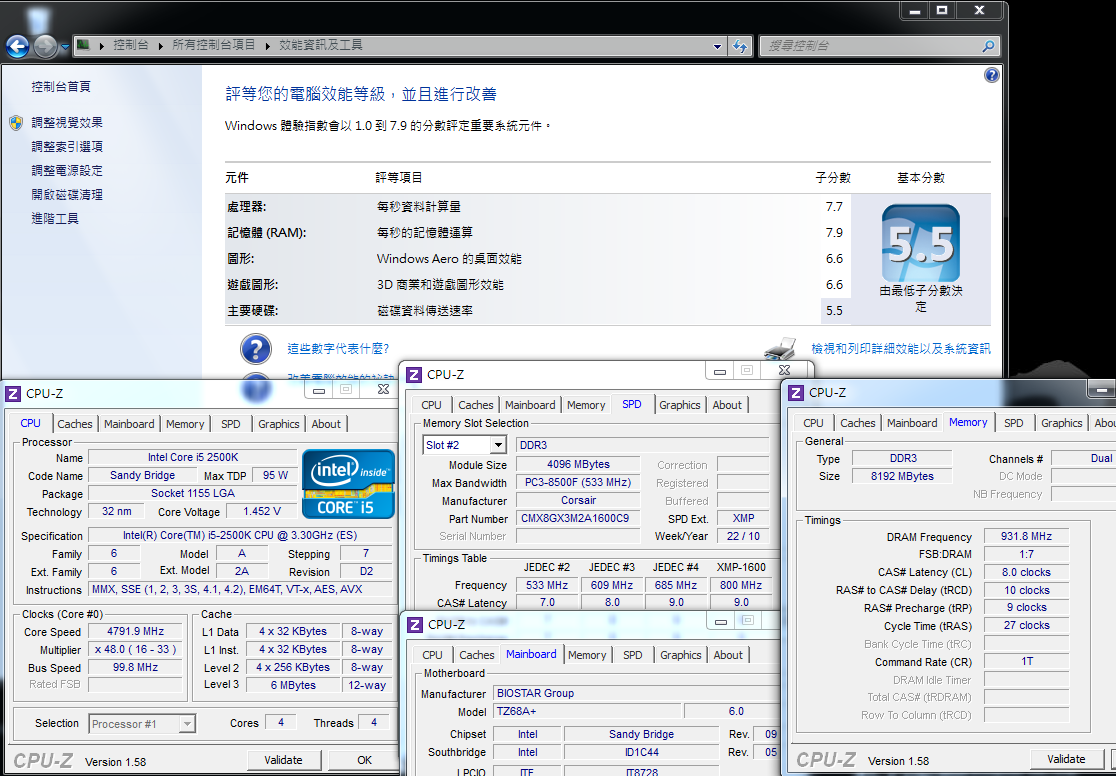Minimize the main Control Panel window
The width and height of the screenshot is (1116, 776).
(x=915, y=11)
